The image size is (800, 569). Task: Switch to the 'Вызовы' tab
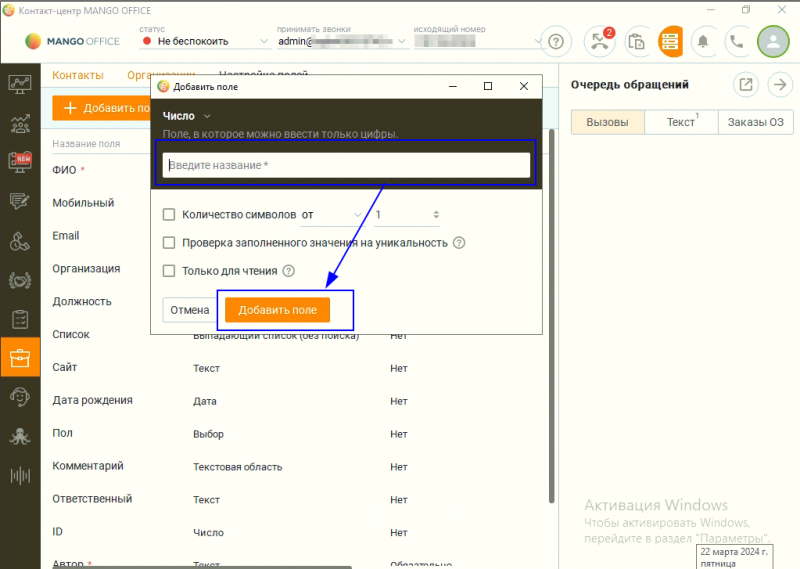[607, 122]
